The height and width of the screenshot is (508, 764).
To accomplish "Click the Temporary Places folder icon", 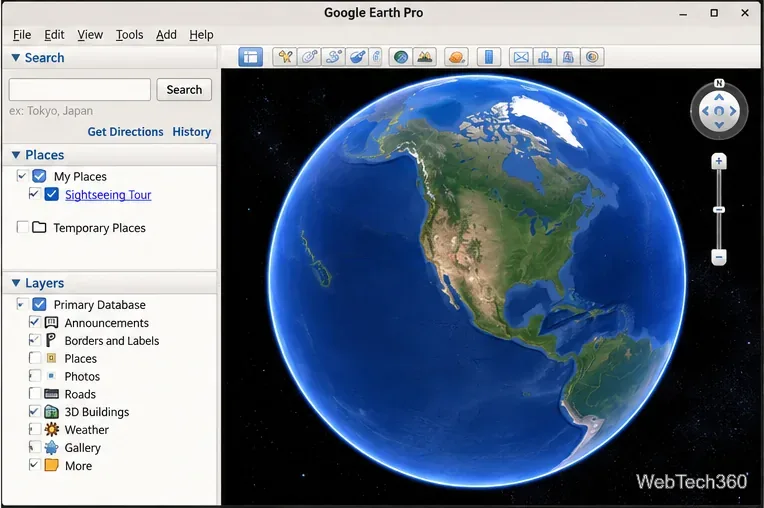I will tap(39, 227).
